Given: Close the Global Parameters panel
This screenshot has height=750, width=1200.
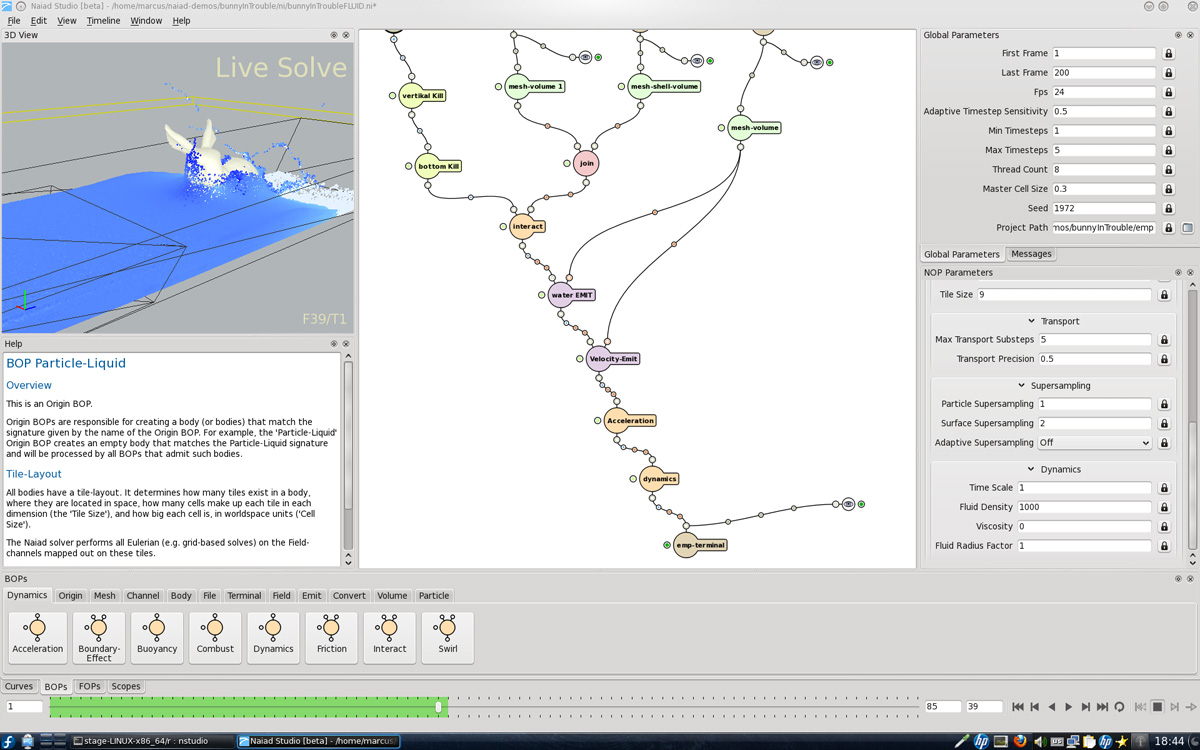Looking at the screenshot, I should 1190,35.
